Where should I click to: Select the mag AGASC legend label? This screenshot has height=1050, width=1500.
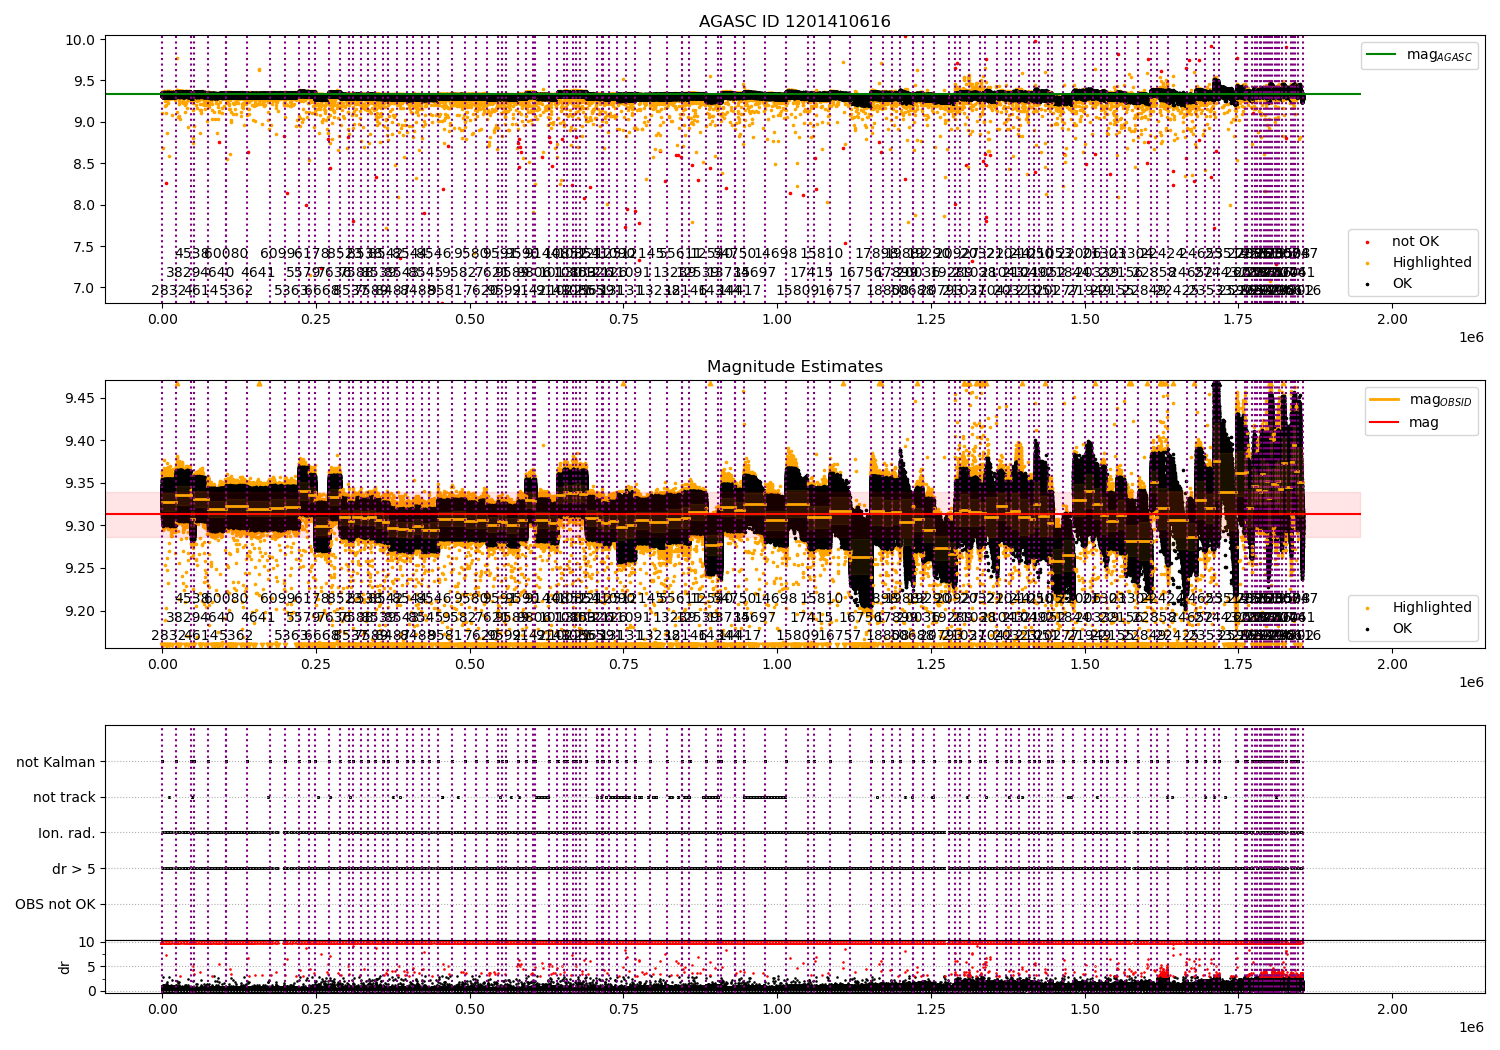[x=1439, y=55]
